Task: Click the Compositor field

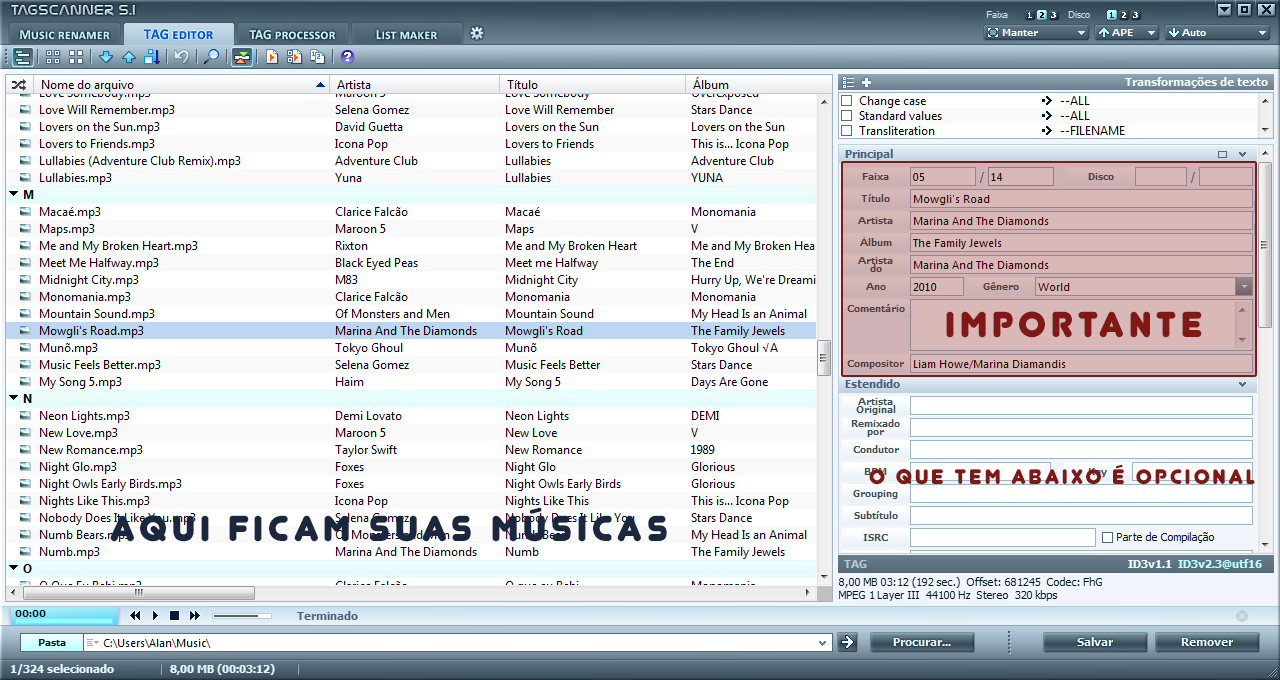Action: pos(1081,365)
